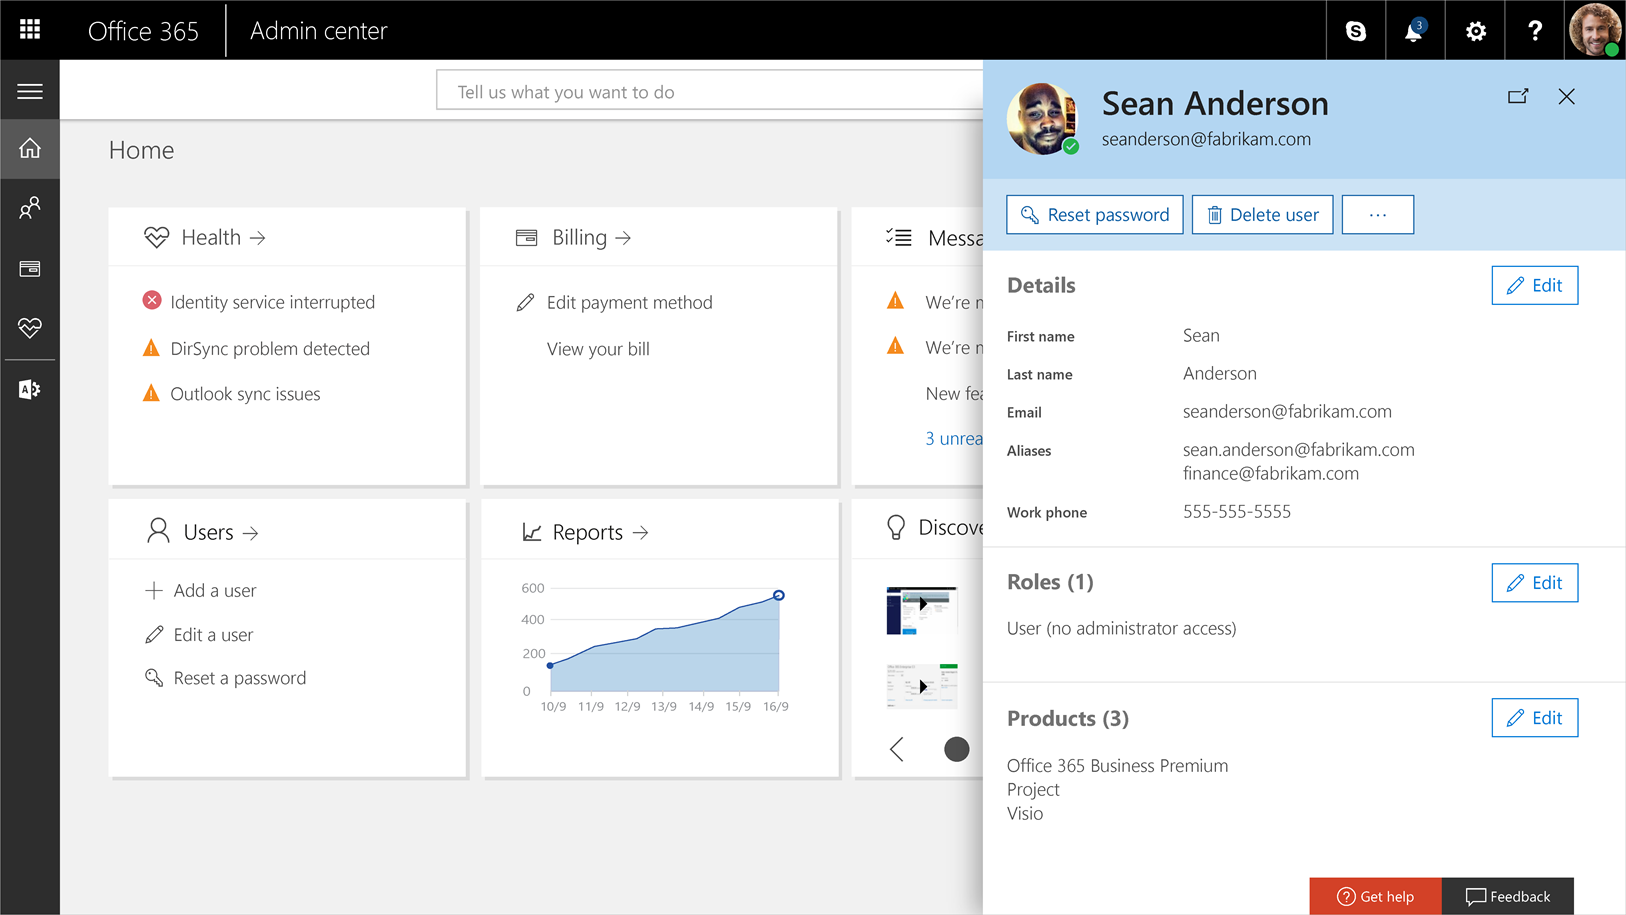Viewport: 1626px width, 915px height.
Task: Open the Office 365 app launcher grid
Action: 29,29
